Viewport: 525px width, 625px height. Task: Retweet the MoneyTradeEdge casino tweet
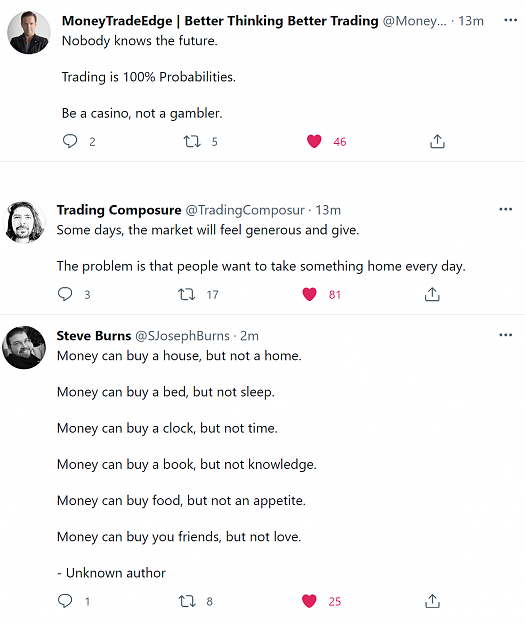(x=192, y=142)
